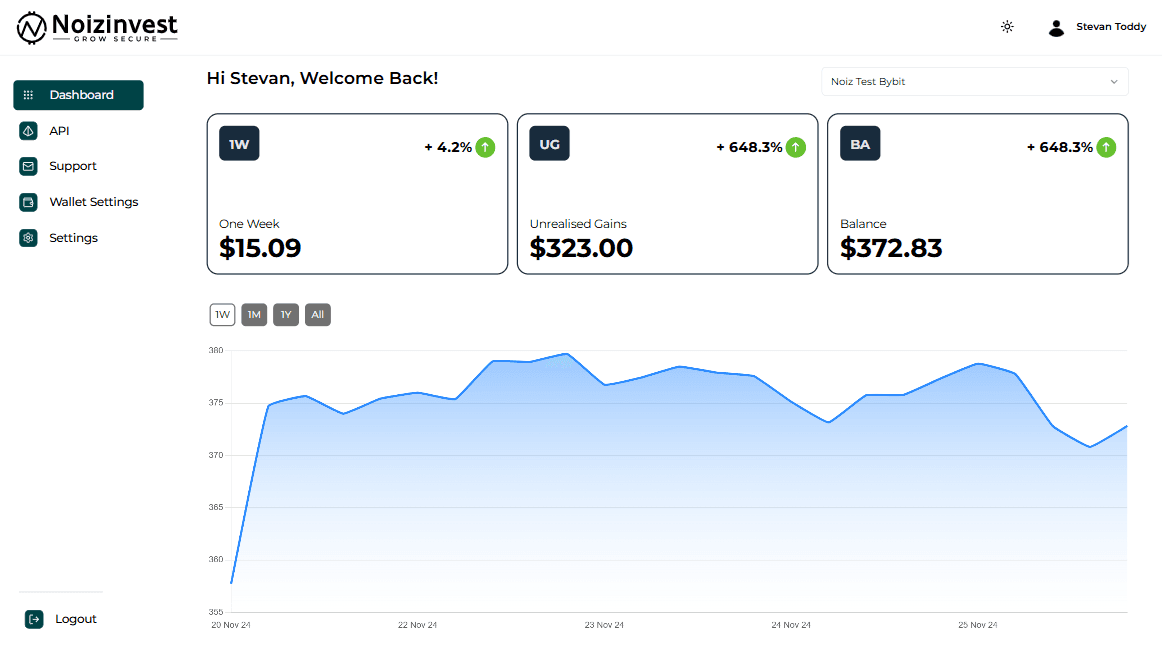Show All time chart range
Image resolution: width=1162 pixels, height=650 pixels.
(317, 315)
